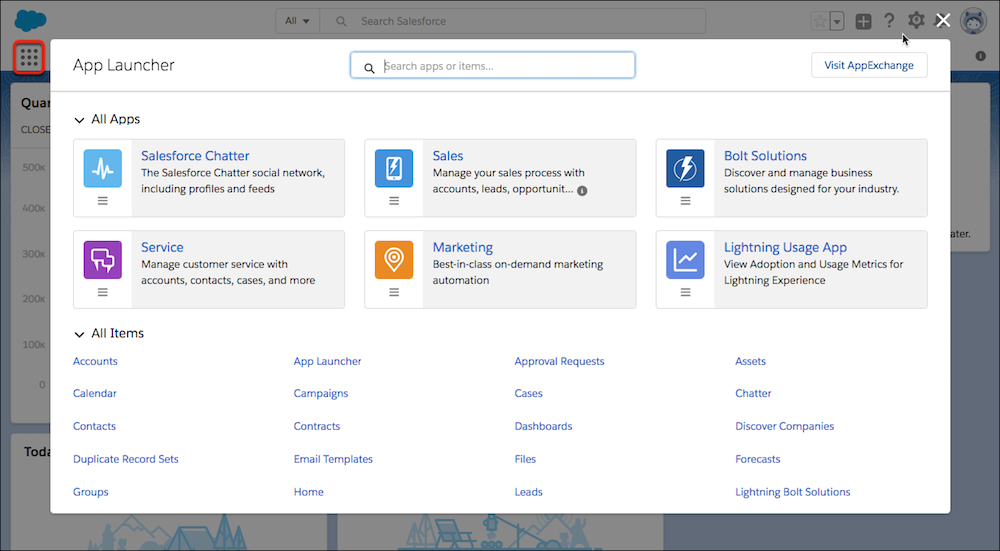1000x551 pixels.
Task: Go to Accounts item
Action: click(x=95, y=361)
